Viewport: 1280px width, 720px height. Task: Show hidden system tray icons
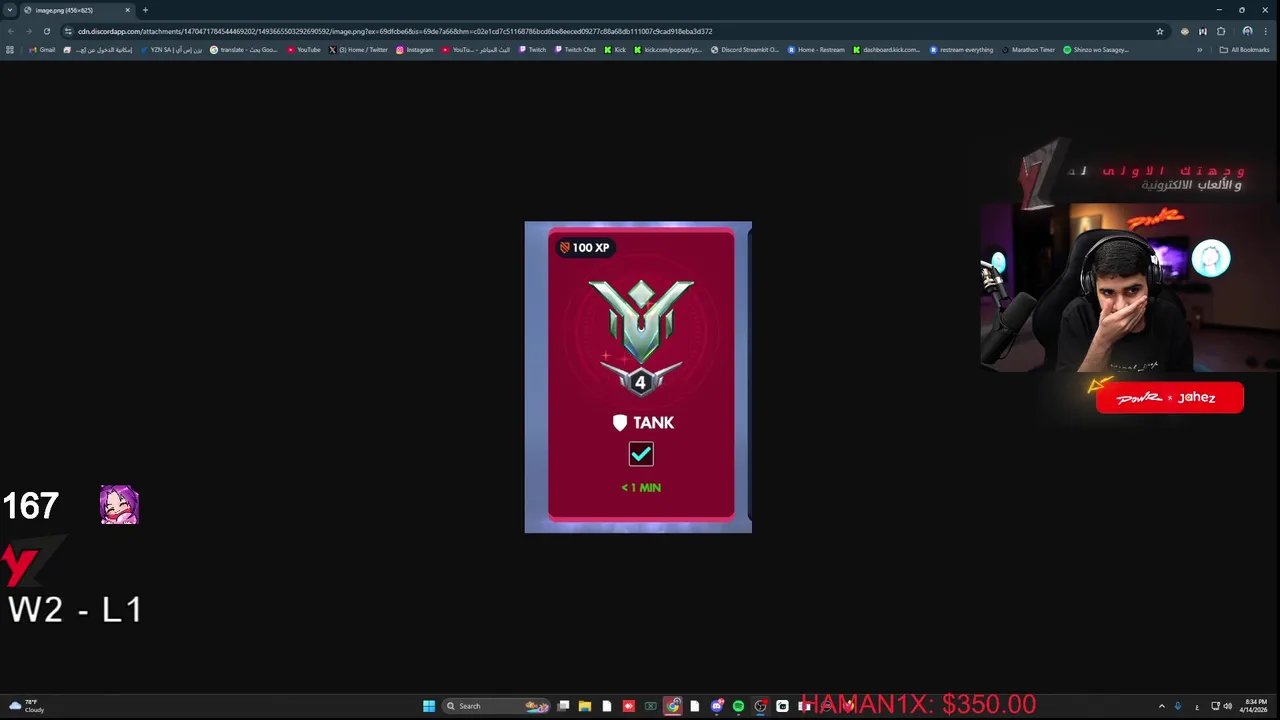point(1161,706)
